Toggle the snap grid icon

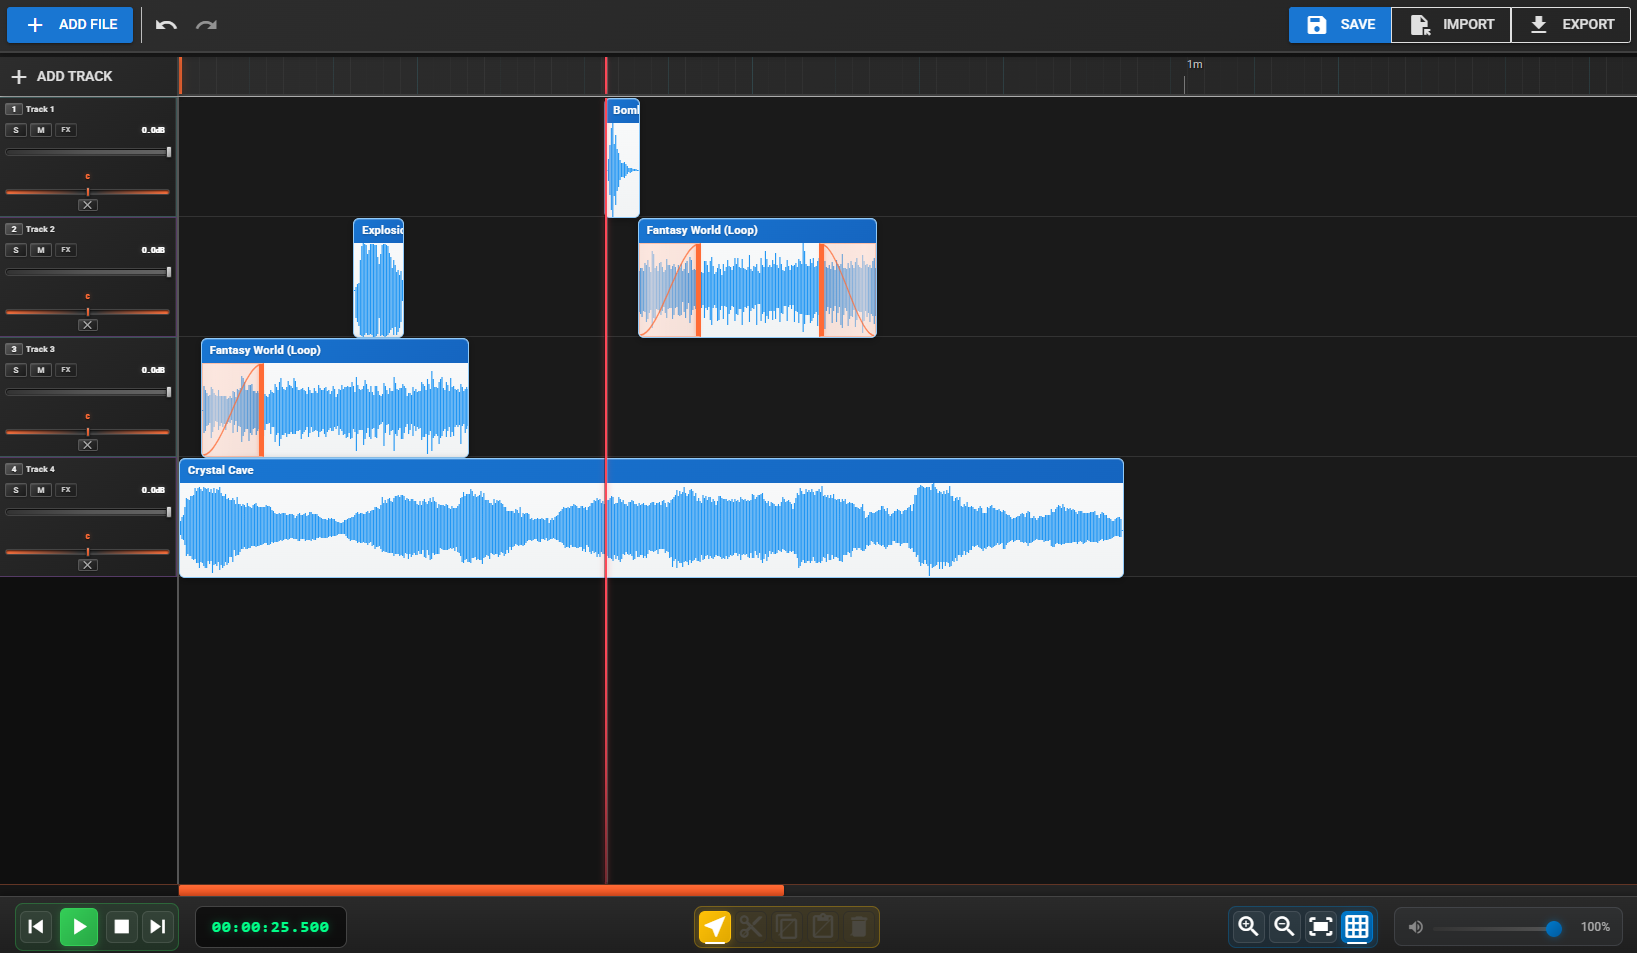coord(1357,927)
